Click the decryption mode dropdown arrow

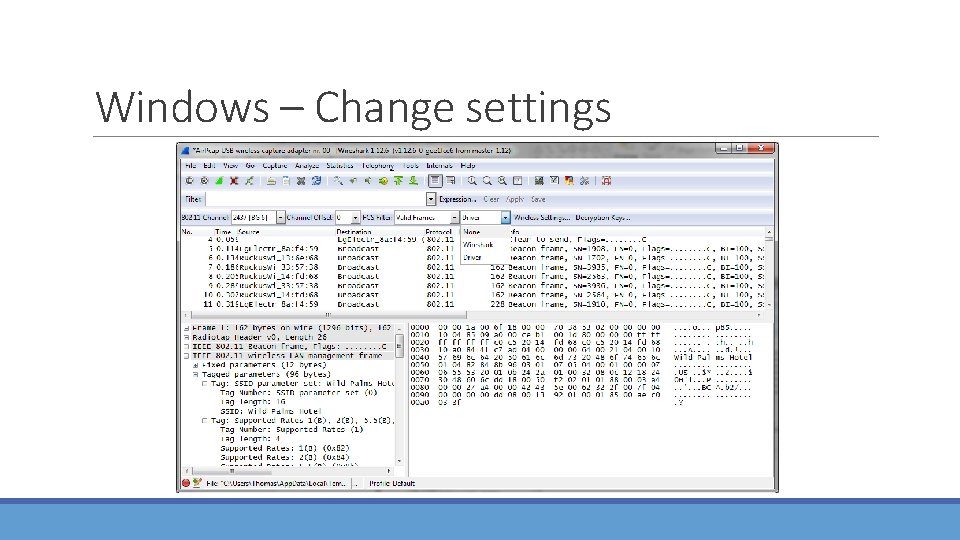505,217
